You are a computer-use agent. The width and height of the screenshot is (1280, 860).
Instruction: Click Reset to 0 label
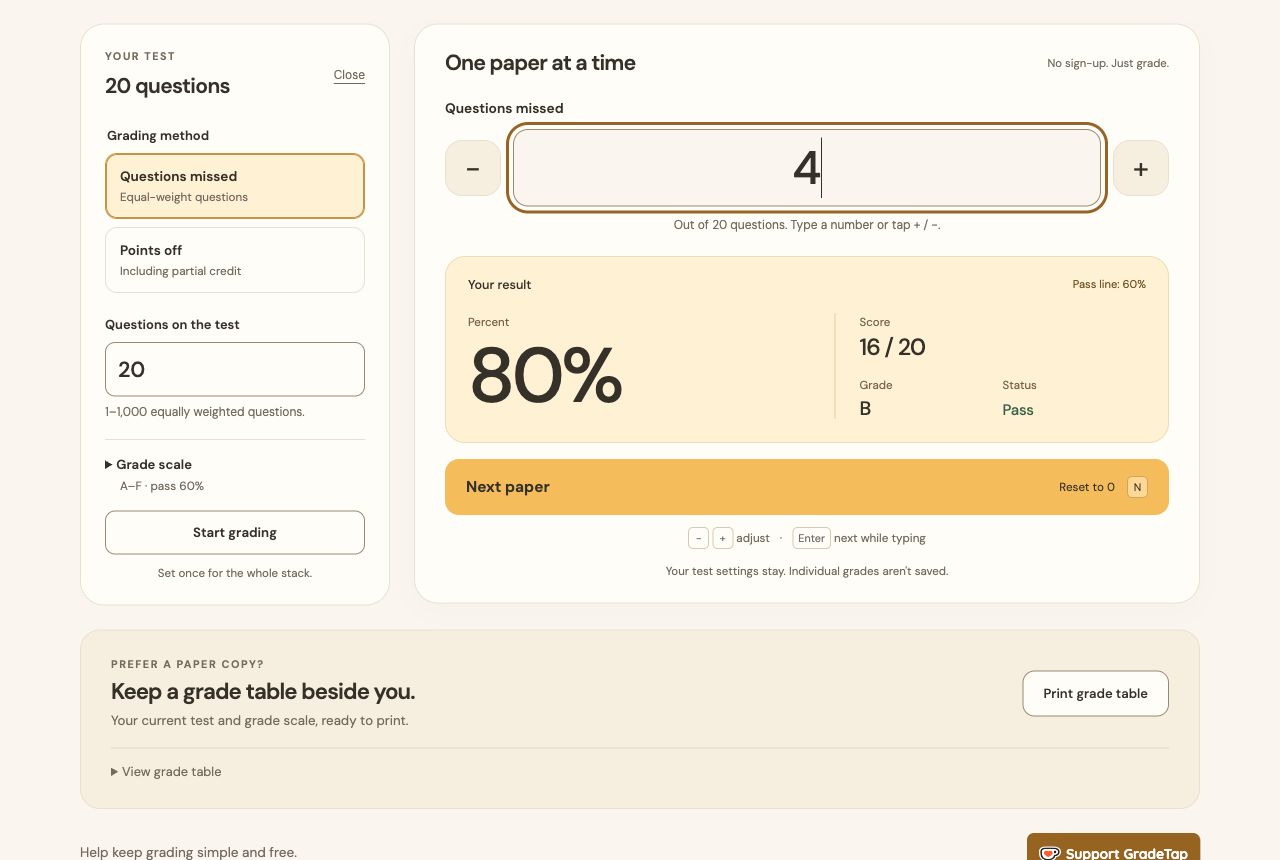tap(1087, 487)
